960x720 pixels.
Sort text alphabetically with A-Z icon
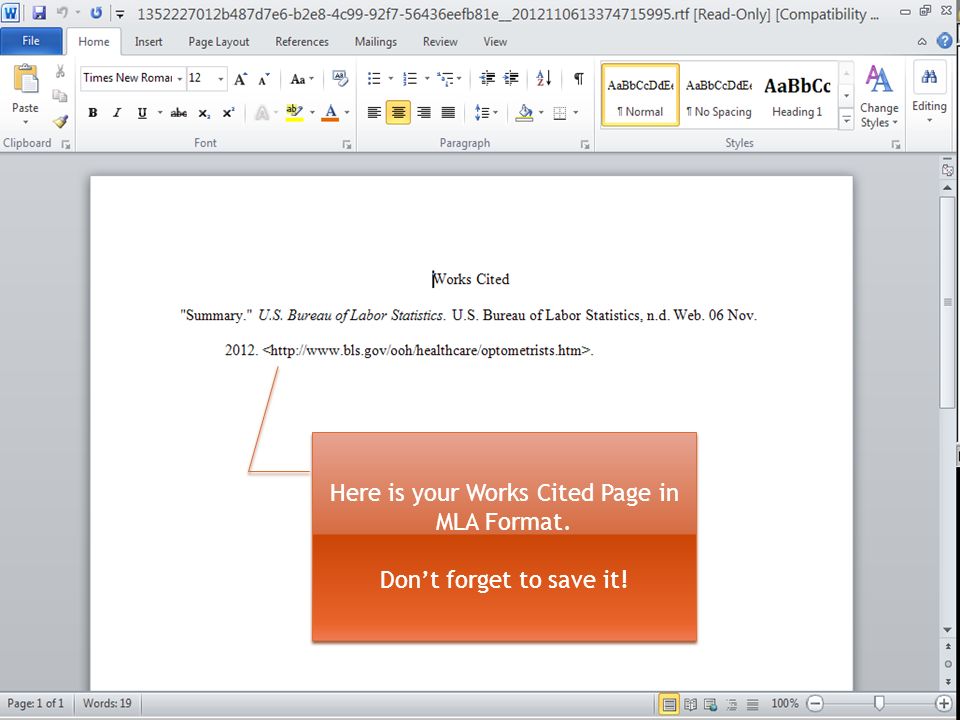pos(544,78)
